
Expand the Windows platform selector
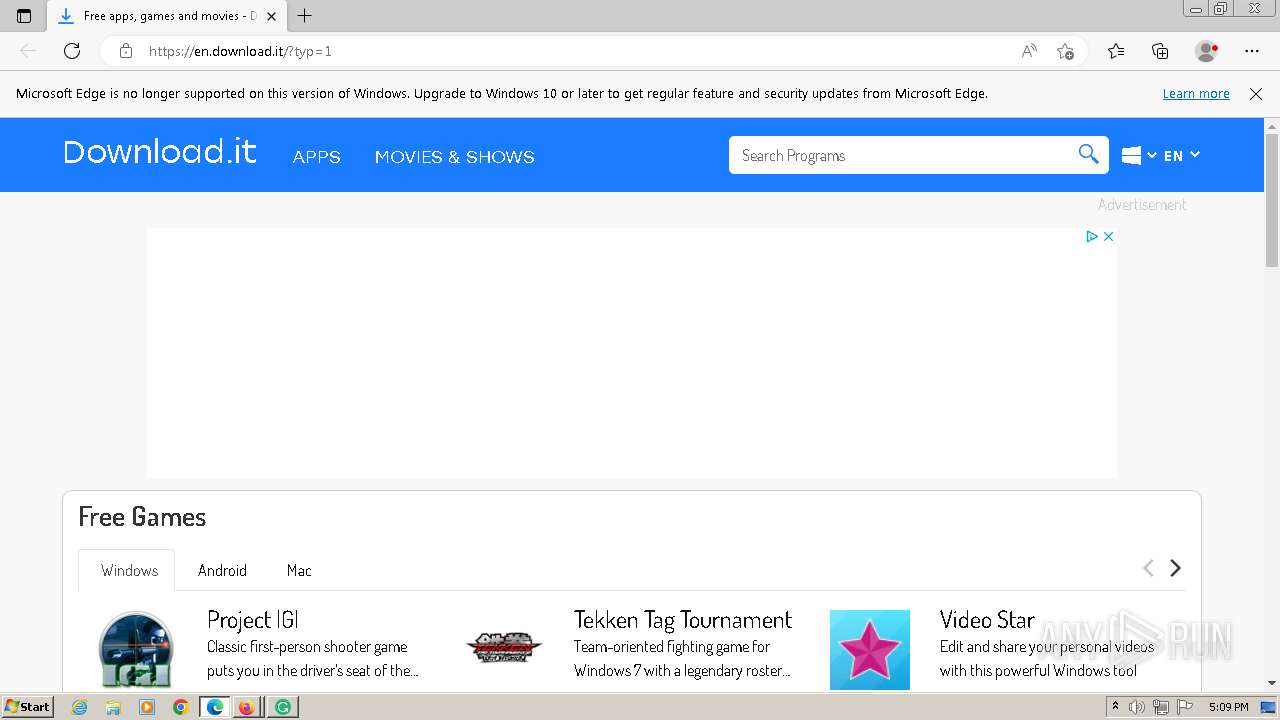click(1139, 155)
